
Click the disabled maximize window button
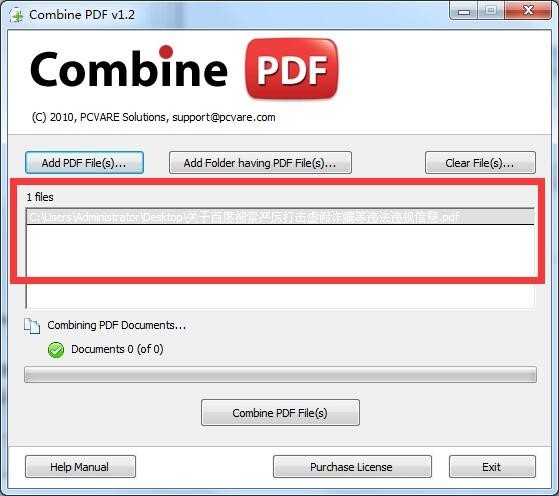click(x=491, y=11)
